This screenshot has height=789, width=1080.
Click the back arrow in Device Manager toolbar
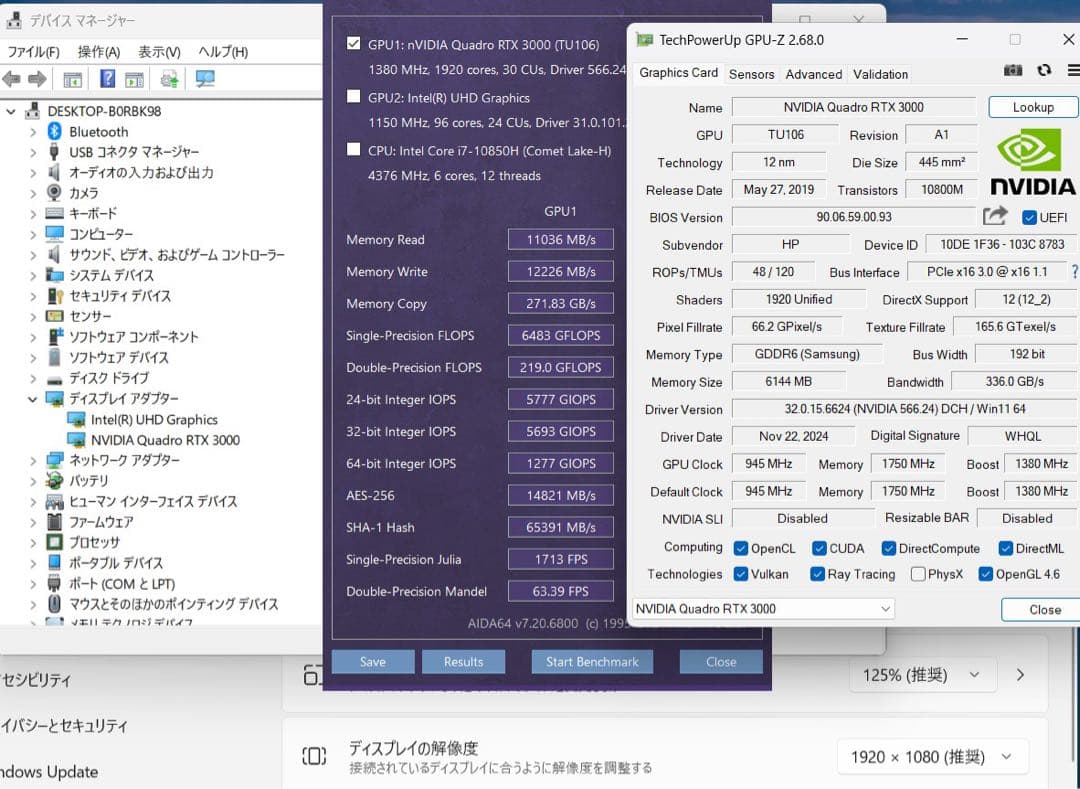pos(12,78)
